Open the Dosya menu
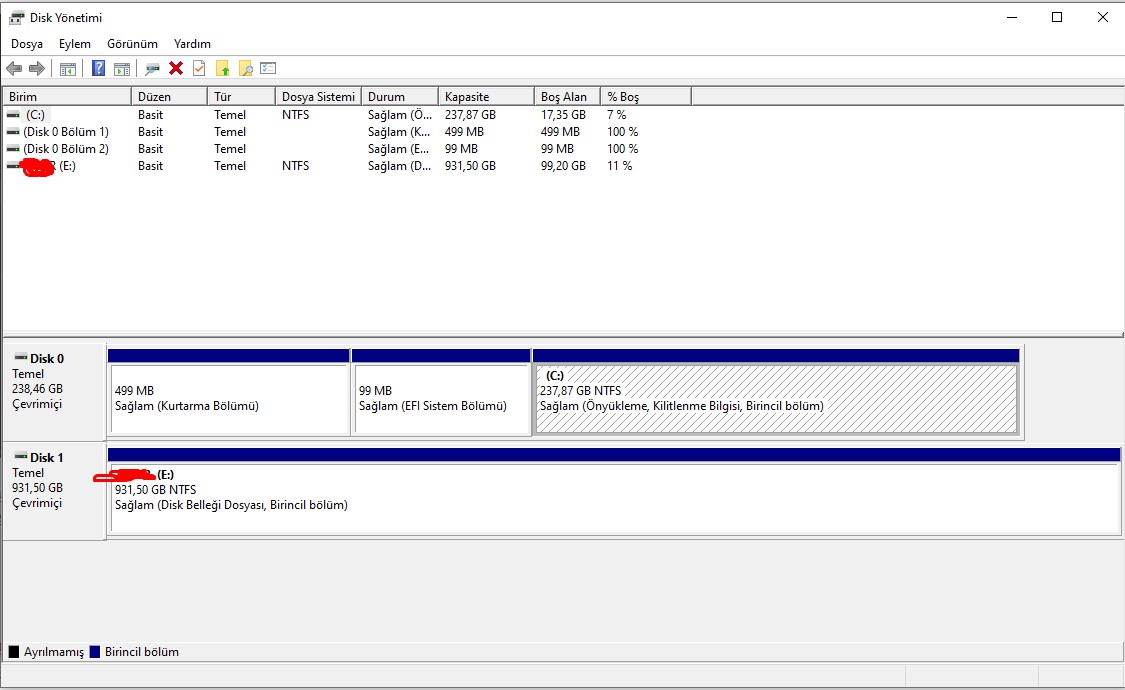The height and width of the screenshot is (690, 1125). tap(27, 44)
